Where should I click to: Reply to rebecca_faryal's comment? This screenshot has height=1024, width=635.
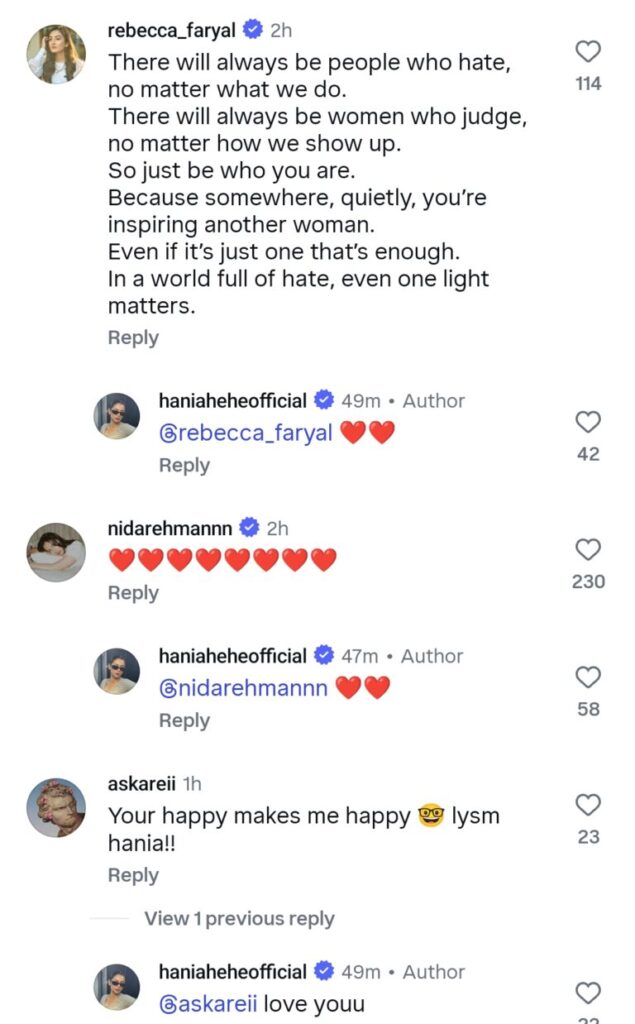(133, 338)
